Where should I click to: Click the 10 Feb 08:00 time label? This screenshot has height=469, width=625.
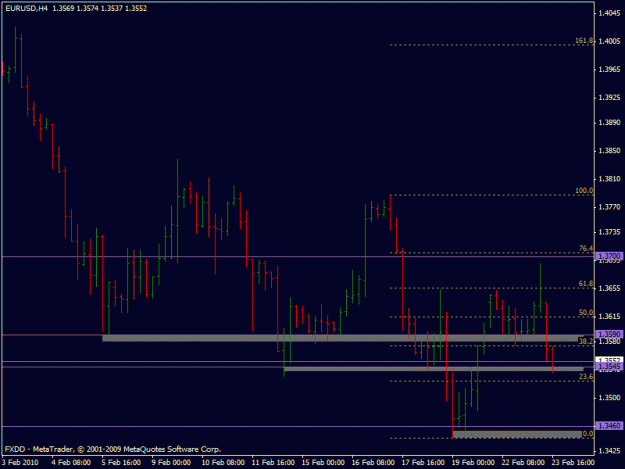click(223, 463)
